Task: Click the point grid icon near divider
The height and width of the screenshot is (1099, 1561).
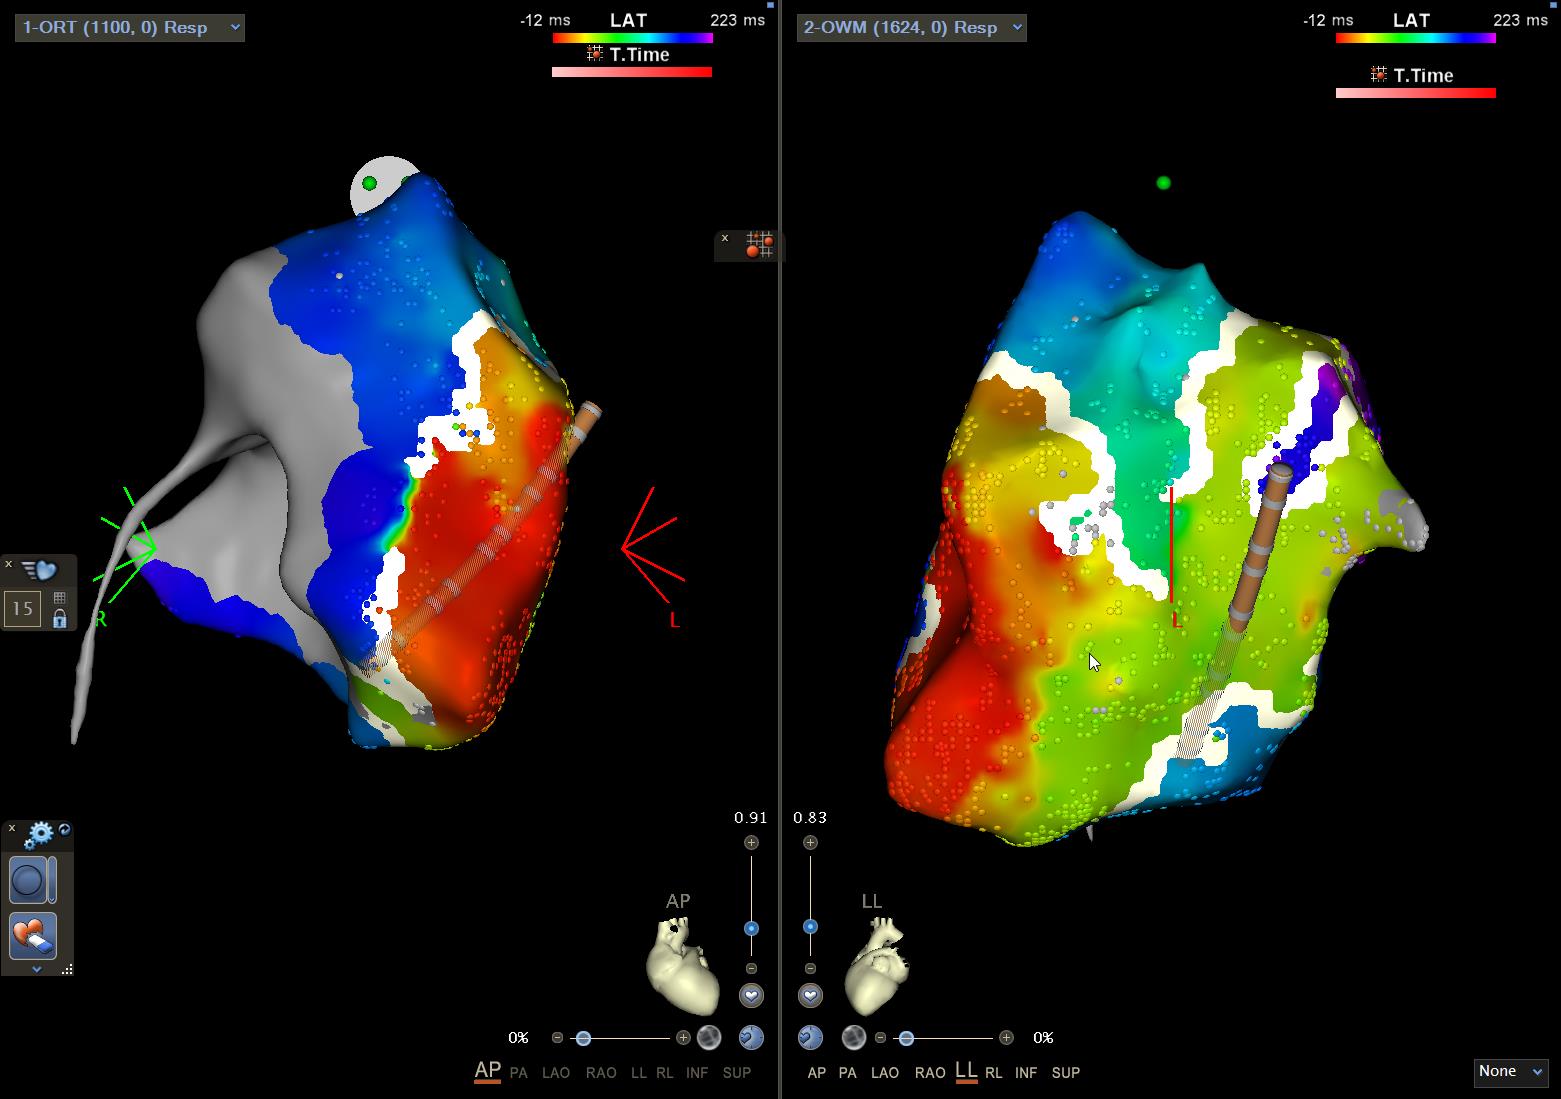Action: coord(759,245)
